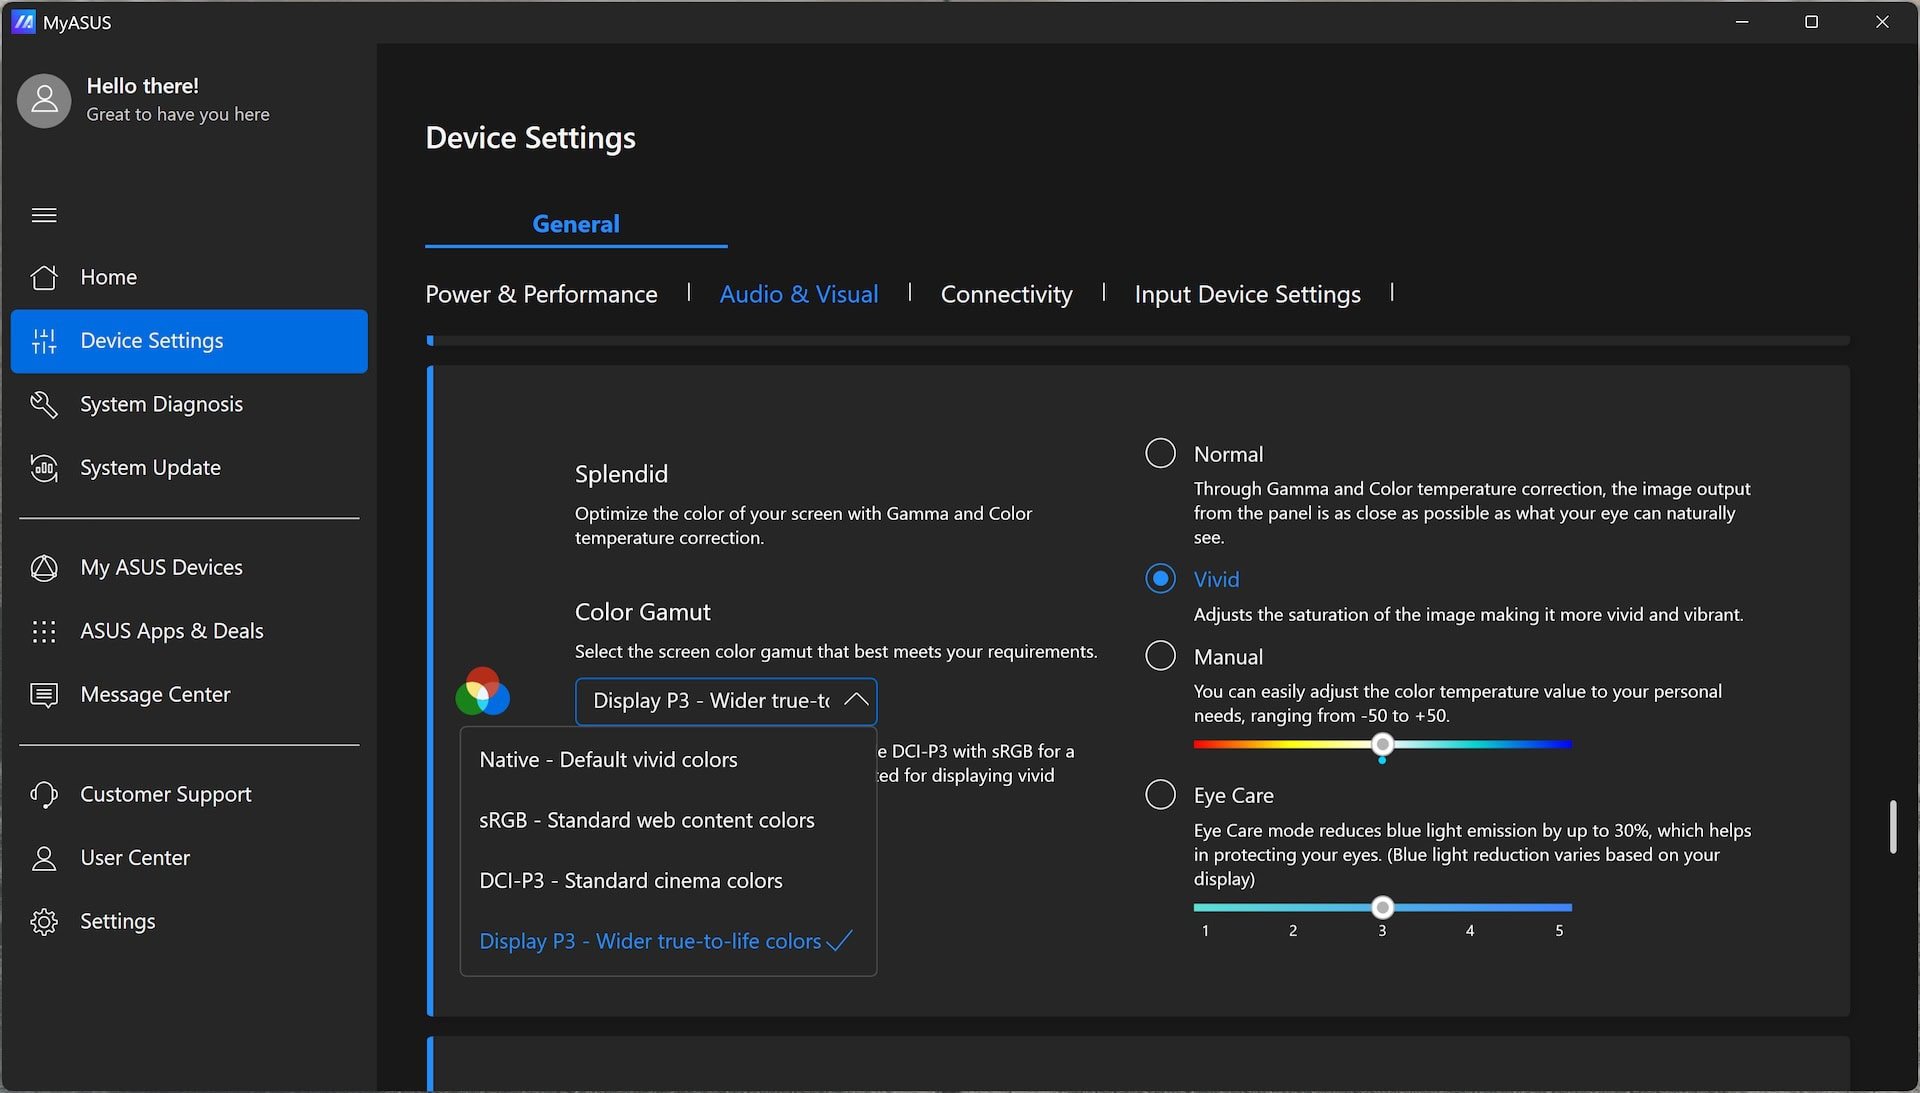This screenshot has height=1093, width=1920.
Task: Click the Splendid heading
Action: point(621,474)
